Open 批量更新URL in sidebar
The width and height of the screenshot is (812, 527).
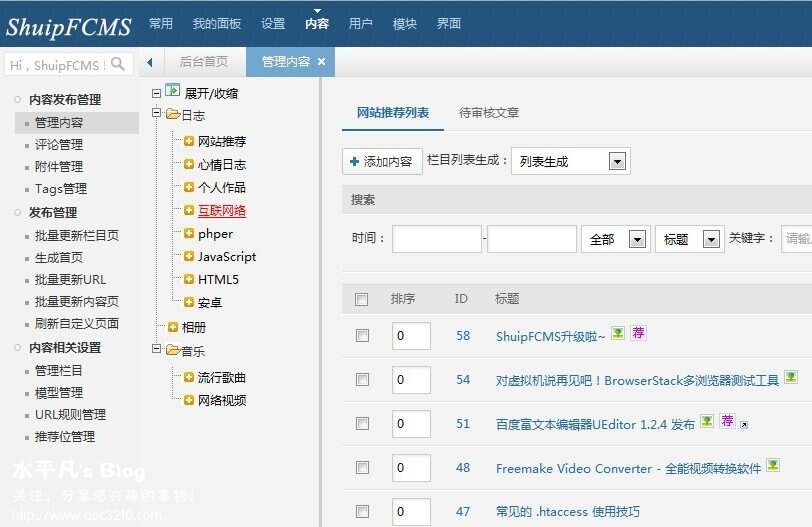70,280
